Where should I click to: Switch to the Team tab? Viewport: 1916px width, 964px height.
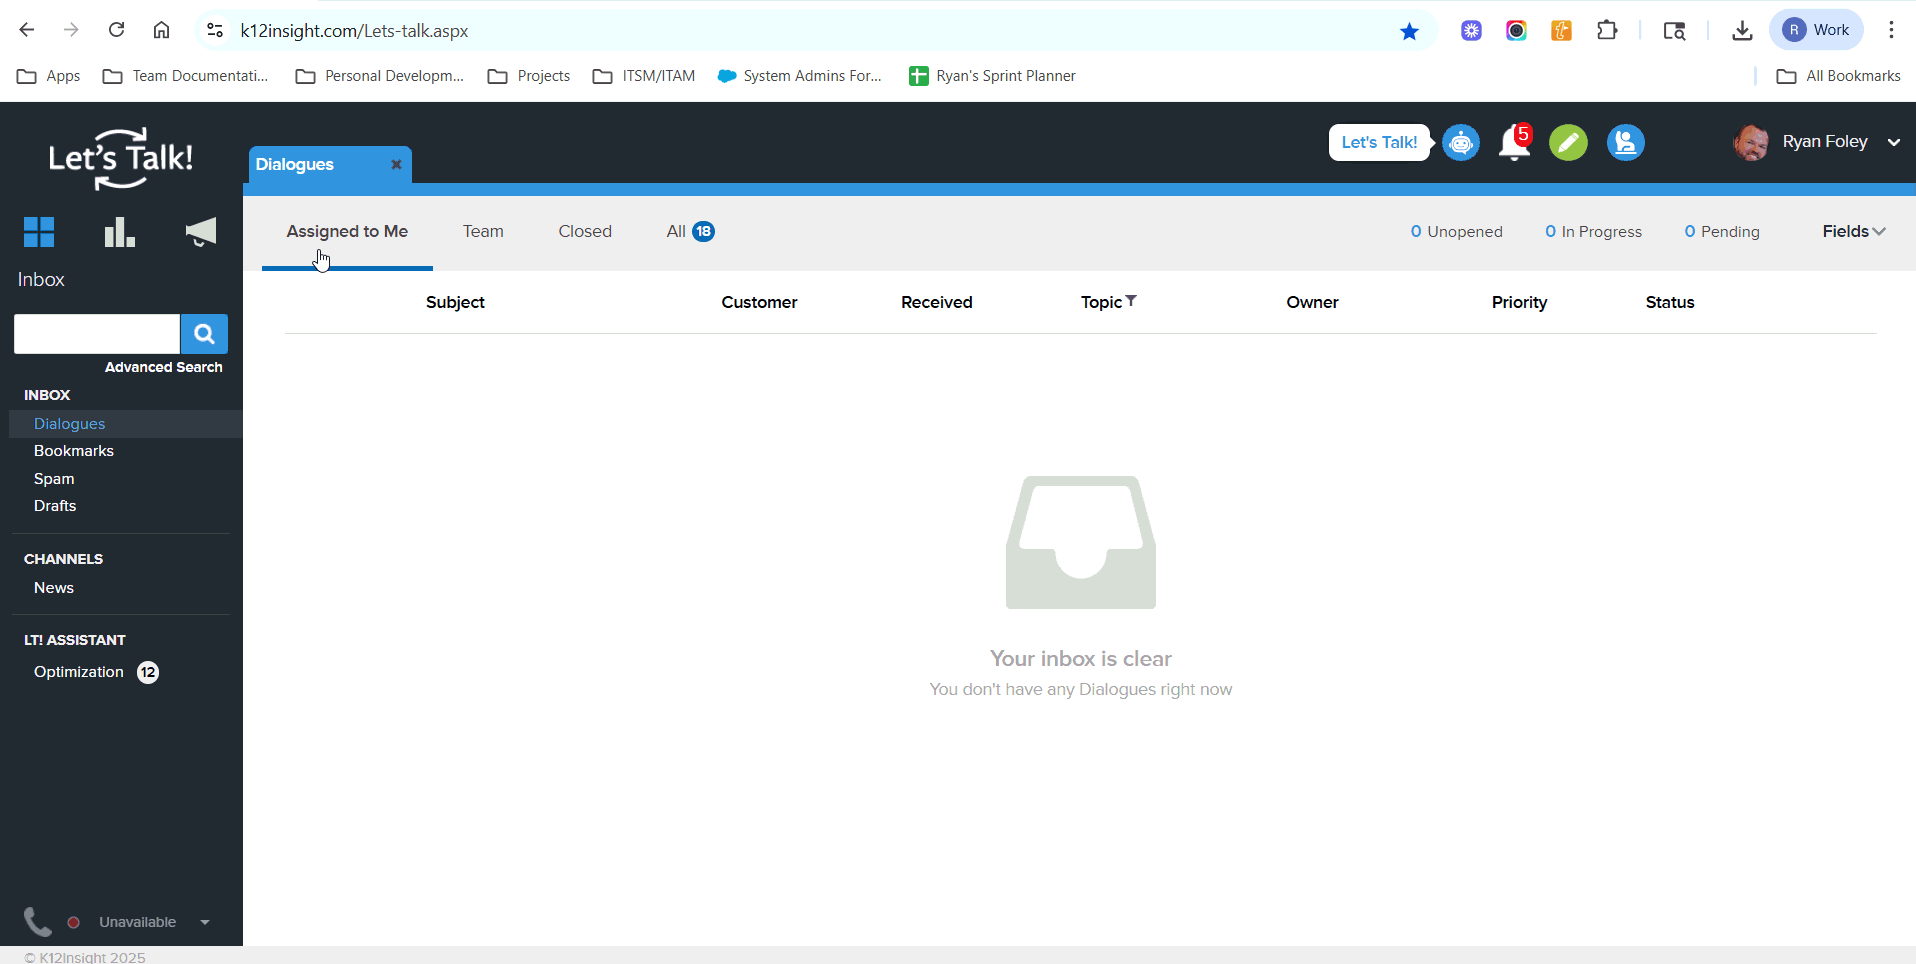(x=483, y=231)
